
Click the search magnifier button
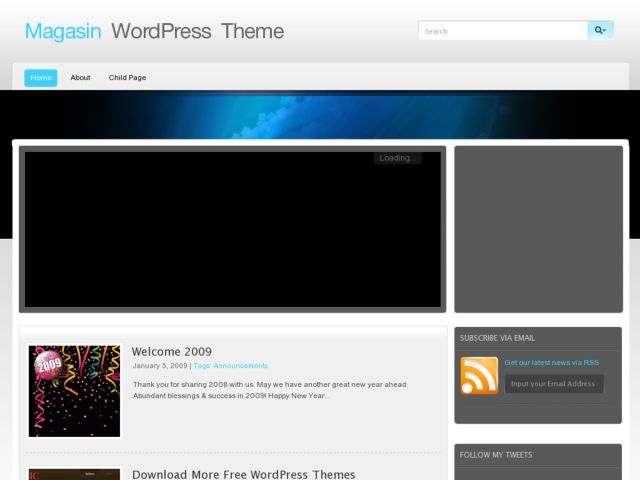[x=600, y=31]
